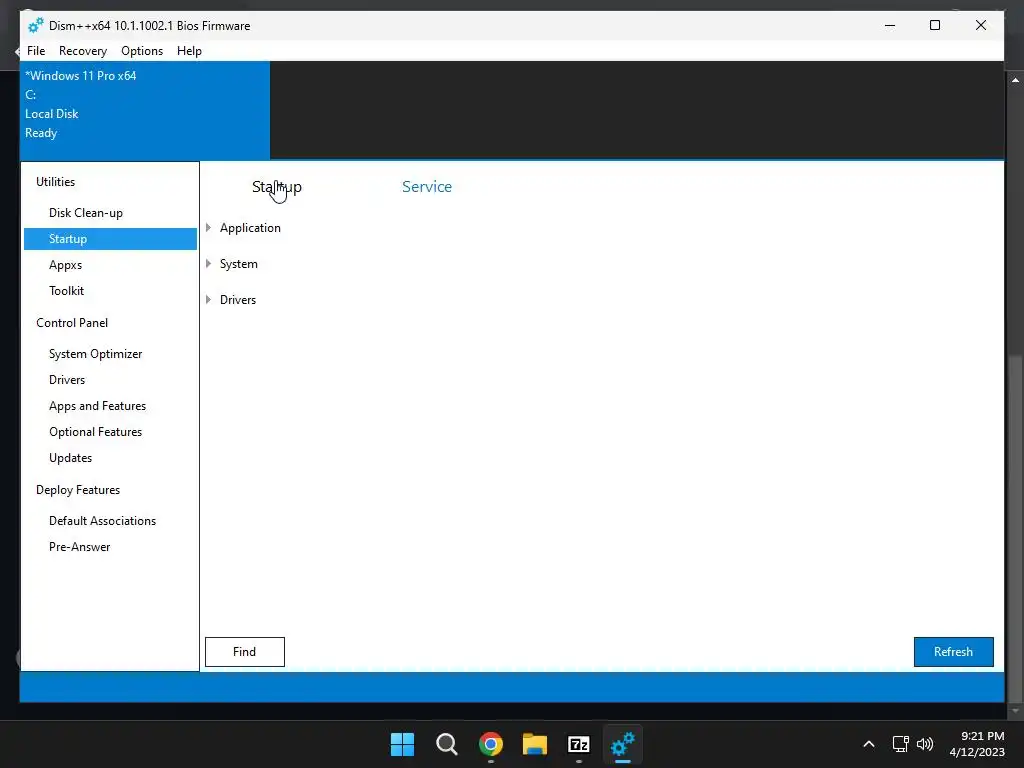Show hidden tray icons chevron
Image resolution: width=1024 pixels, height=768 pixels.
[x=869, y=744]
